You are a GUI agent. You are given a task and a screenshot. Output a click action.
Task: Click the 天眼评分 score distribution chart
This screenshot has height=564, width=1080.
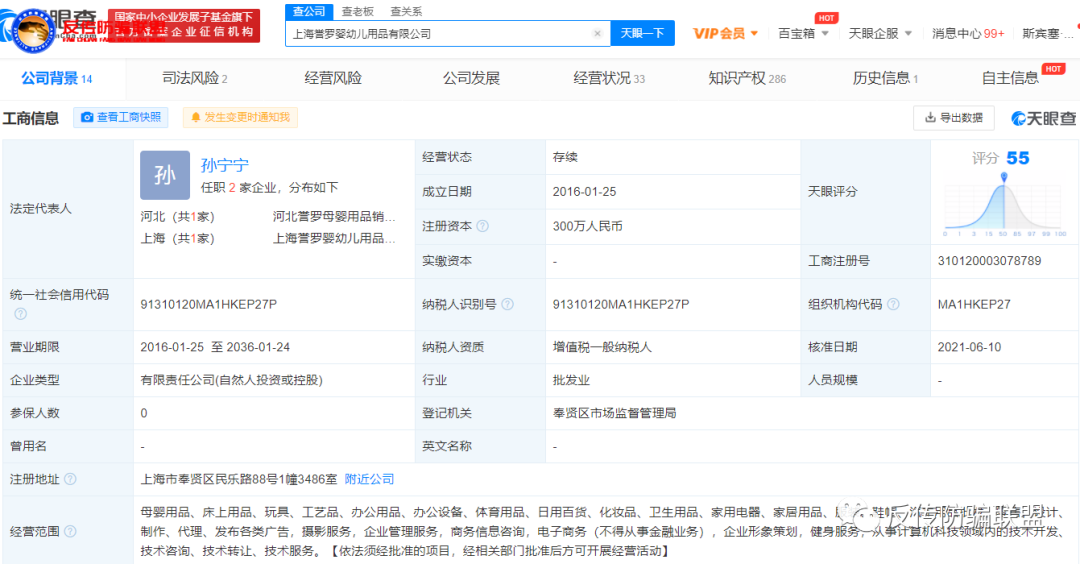tap(1004, 205)
